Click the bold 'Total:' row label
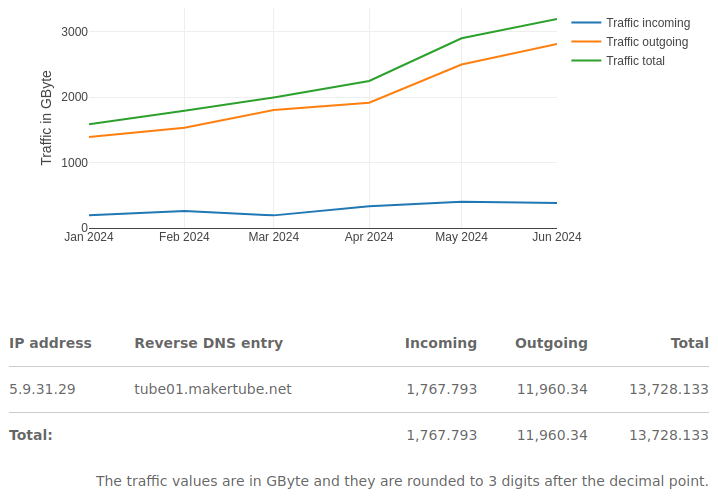The width and height of the screenshot is (718, 502). [x=31, y=435]
